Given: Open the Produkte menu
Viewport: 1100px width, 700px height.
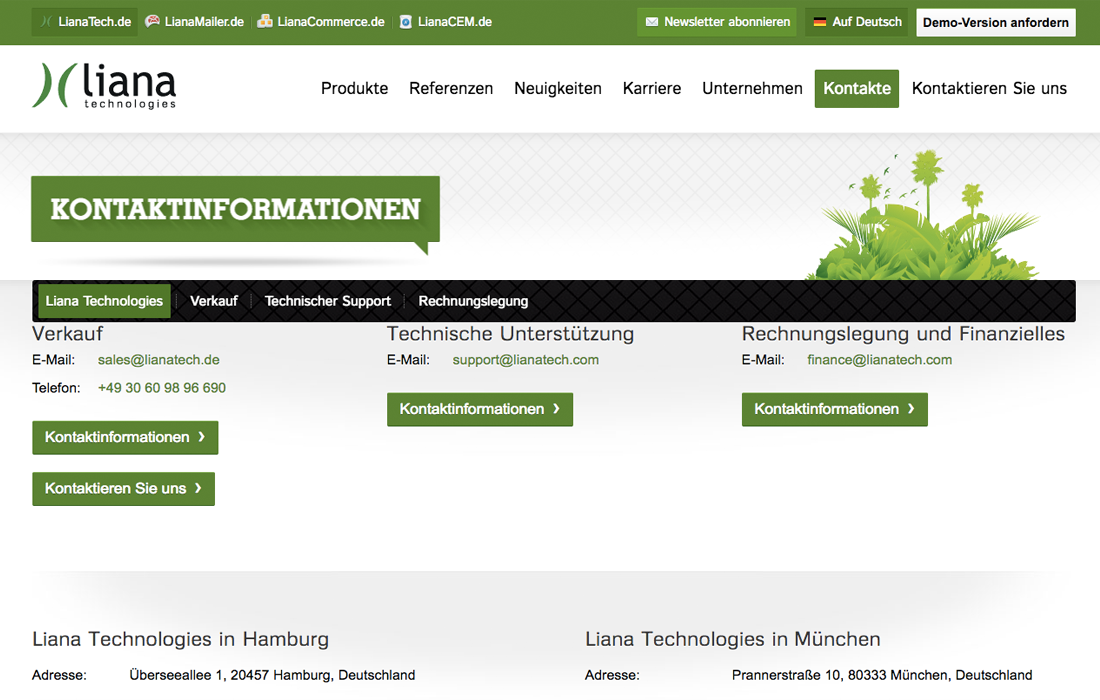Looking at the screenshot, I should point(354,88).
